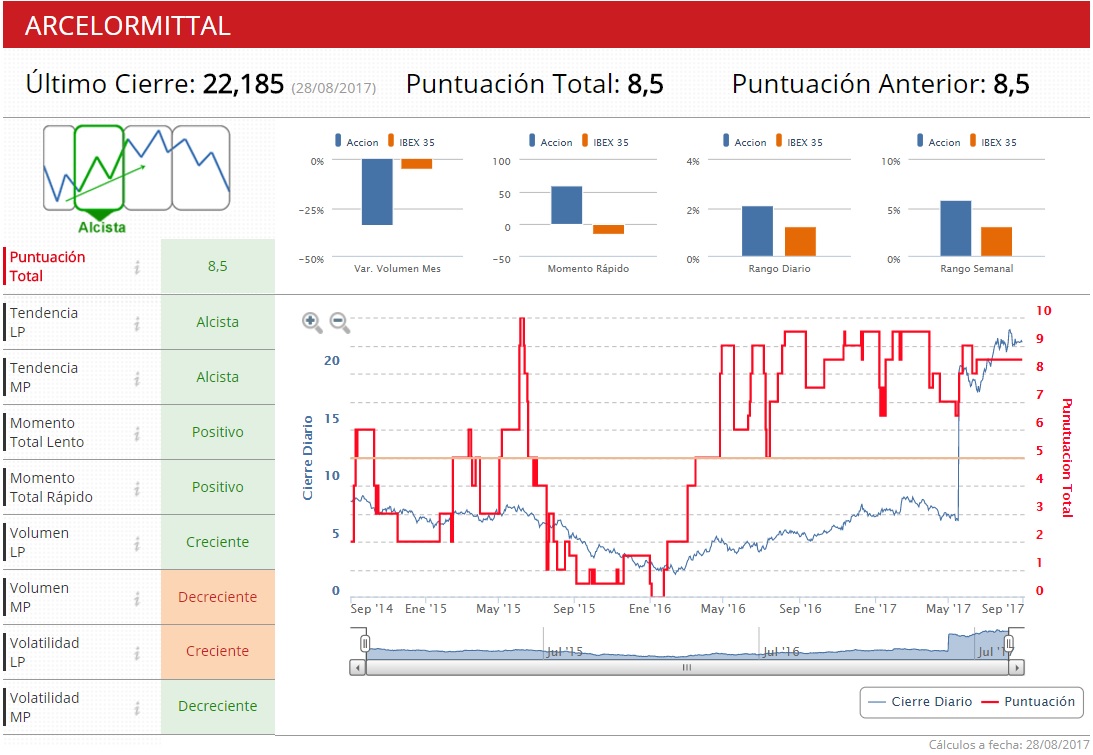The height and width of the screenshot is (755, 1093).
Task: Click the Cierre Diario axis title
Action: point(307,458)
